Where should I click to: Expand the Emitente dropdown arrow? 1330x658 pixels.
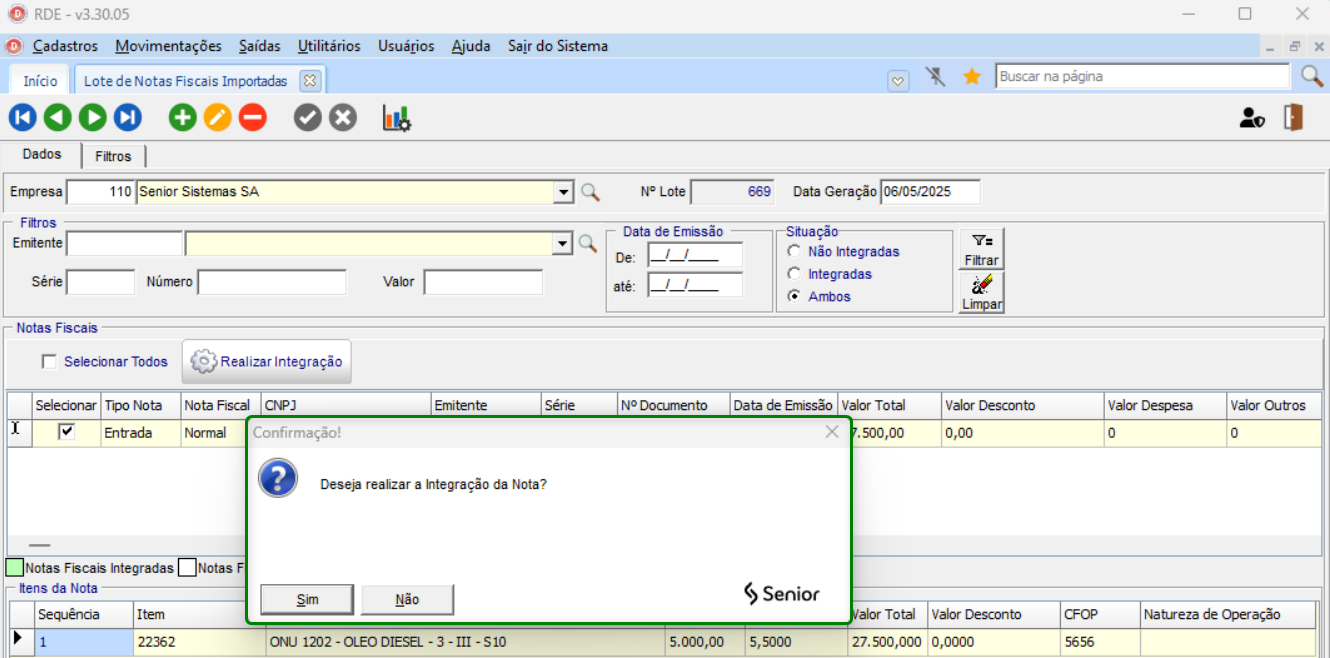[x=562, y=243]
